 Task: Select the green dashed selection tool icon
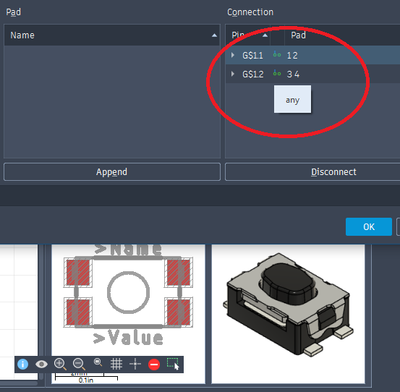click(x=173, y=364)
